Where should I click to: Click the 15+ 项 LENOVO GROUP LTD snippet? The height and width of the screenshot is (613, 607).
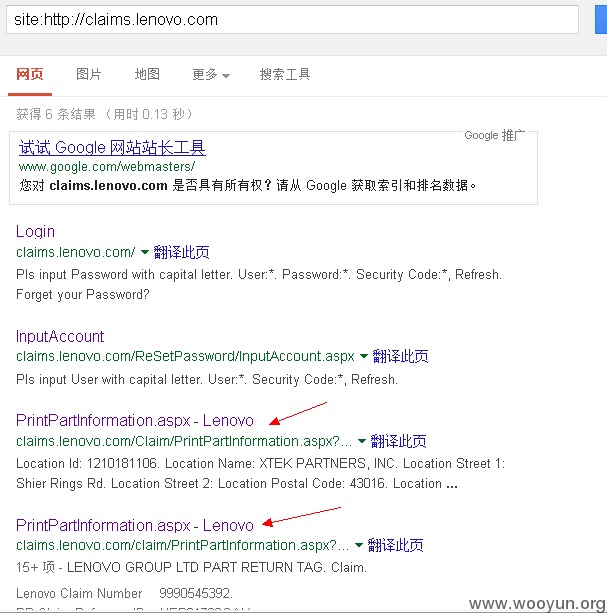192,567
